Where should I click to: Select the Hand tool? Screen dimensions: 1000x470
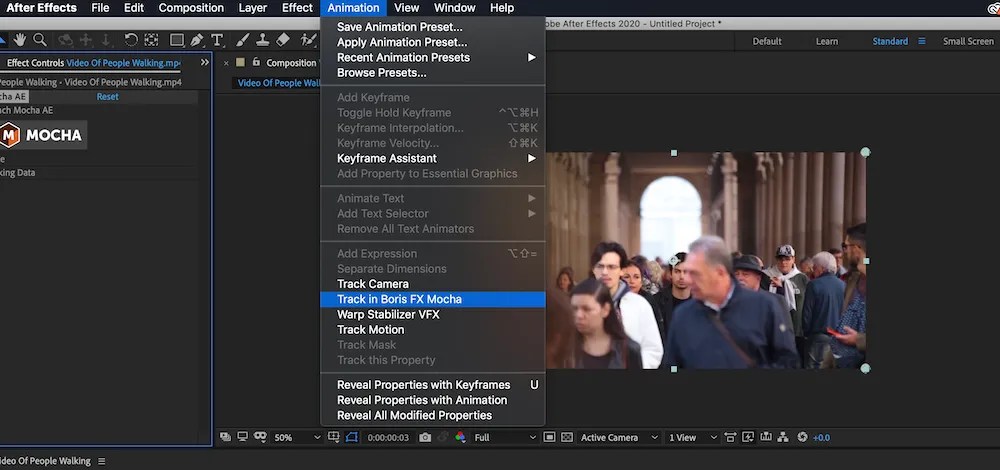pyautogui.click(x=20, y=40)
